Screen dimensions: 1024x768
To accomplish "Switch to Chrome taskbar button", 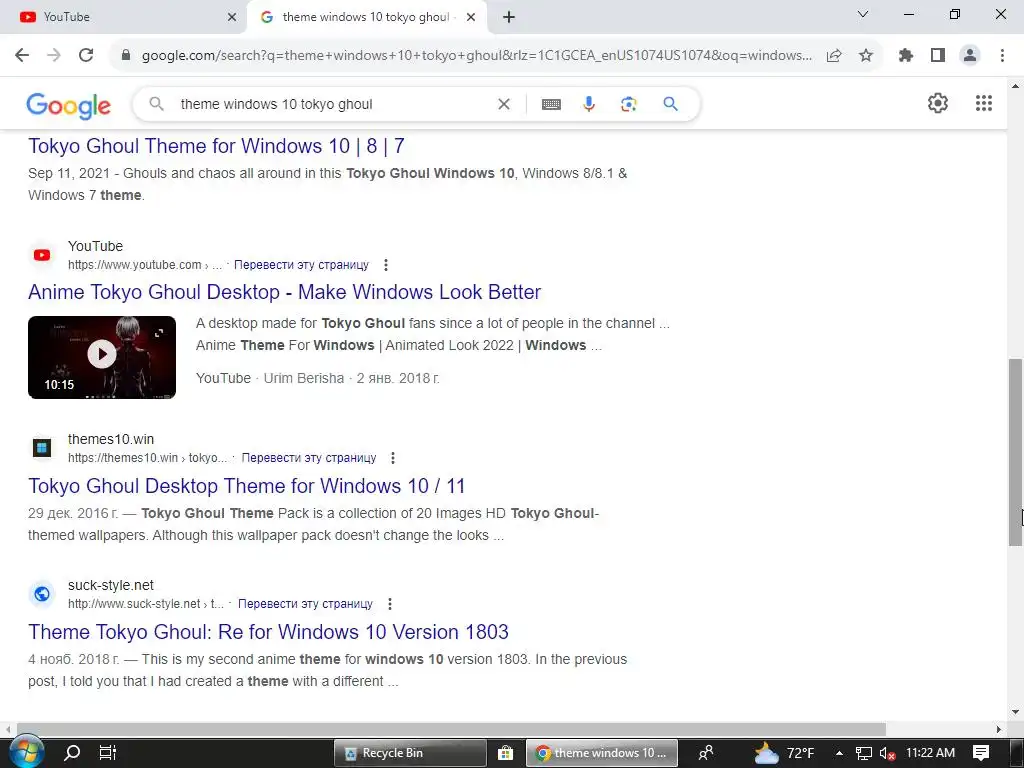I will 601,753.
